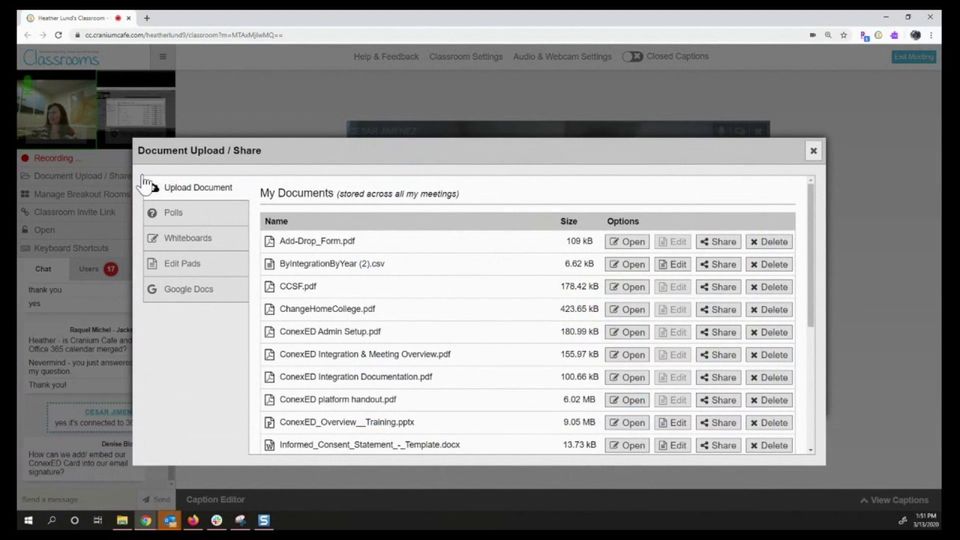Screen dimensions: 960x540
Task: Click Manage Breakout Rooms in sidebar
Action: pyautogui.click(x=76, y=194)
